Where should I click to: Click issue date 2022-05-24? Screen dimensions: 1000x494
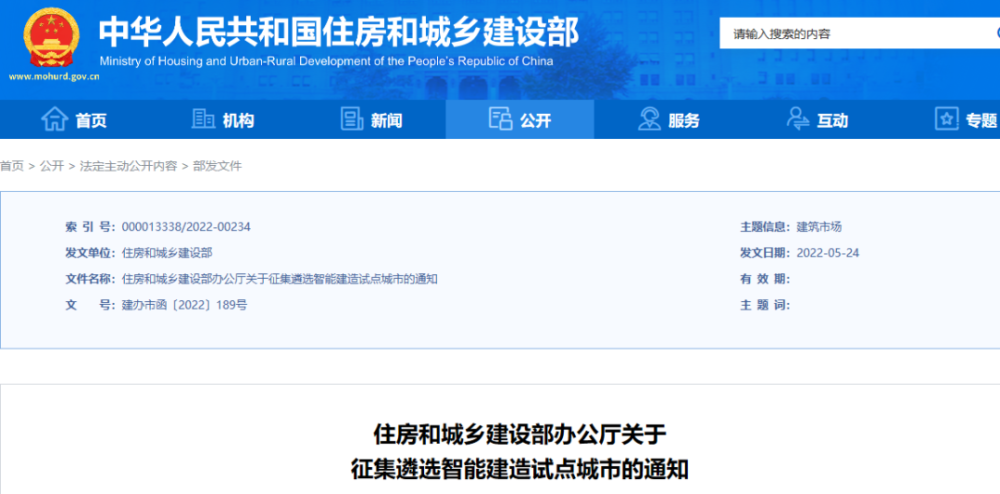tap(828, 253)
